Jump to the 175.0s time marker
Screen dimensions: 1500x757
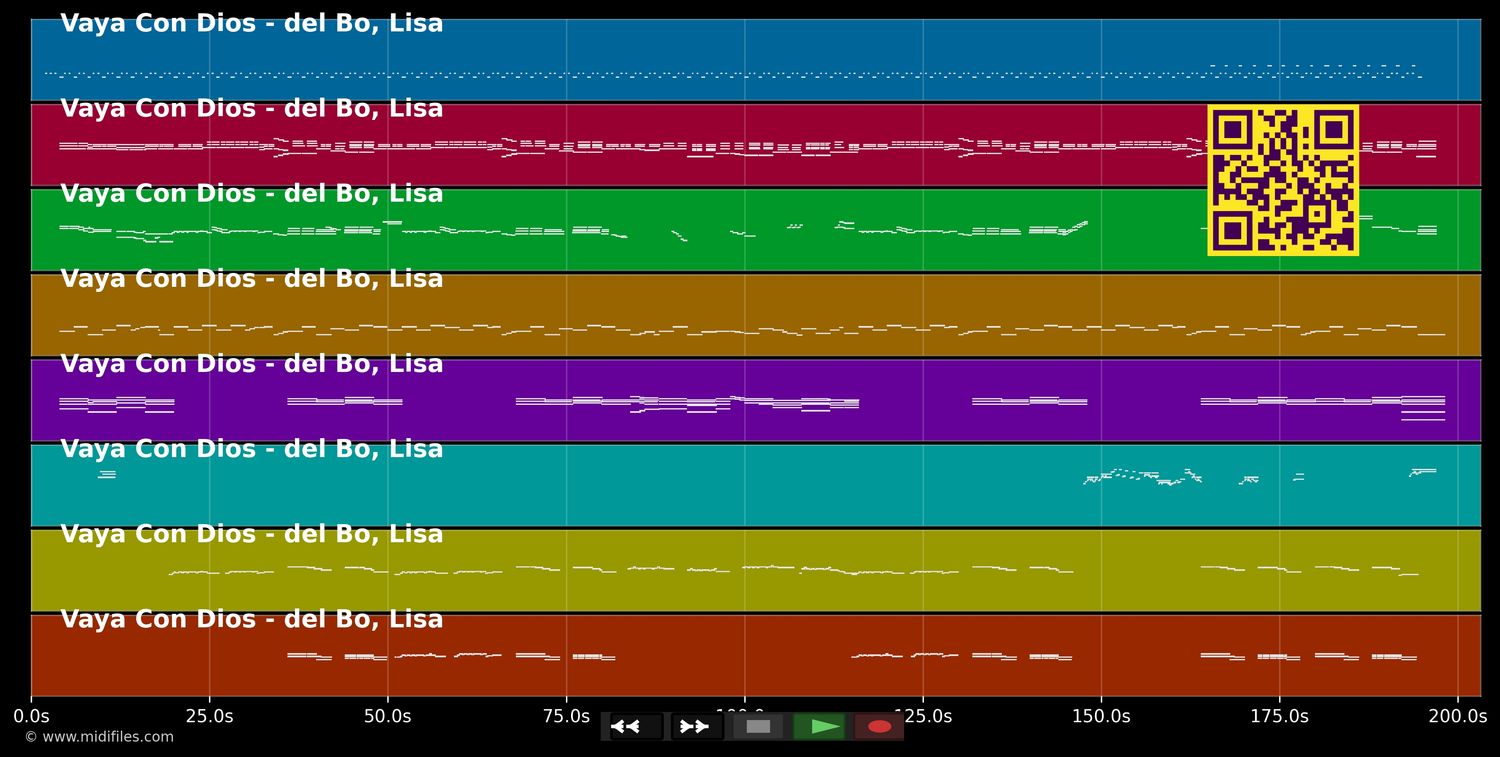pyautogui.click(x=1279, y=716)
